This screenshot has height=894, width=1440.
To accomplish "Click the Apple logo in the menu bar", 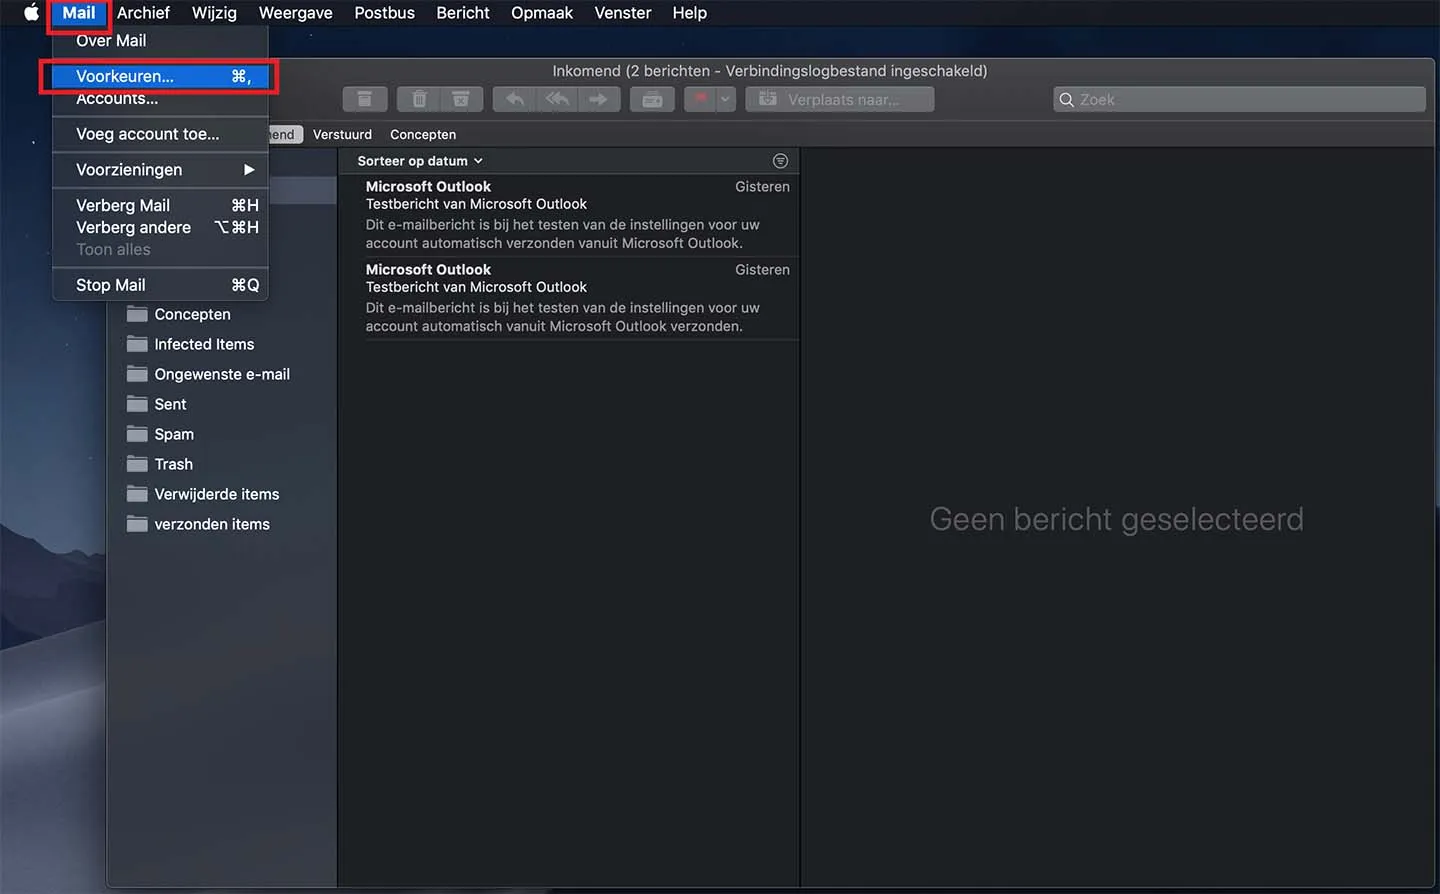I will [x=29, y=13].
